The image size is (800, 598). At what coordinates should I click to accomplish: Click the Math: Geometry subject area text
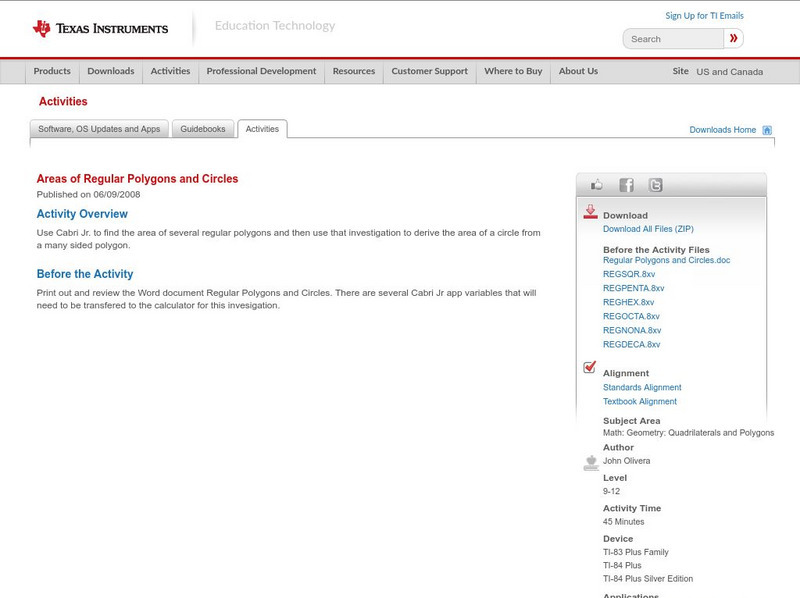pyautogui.click(x=688, y=433)
